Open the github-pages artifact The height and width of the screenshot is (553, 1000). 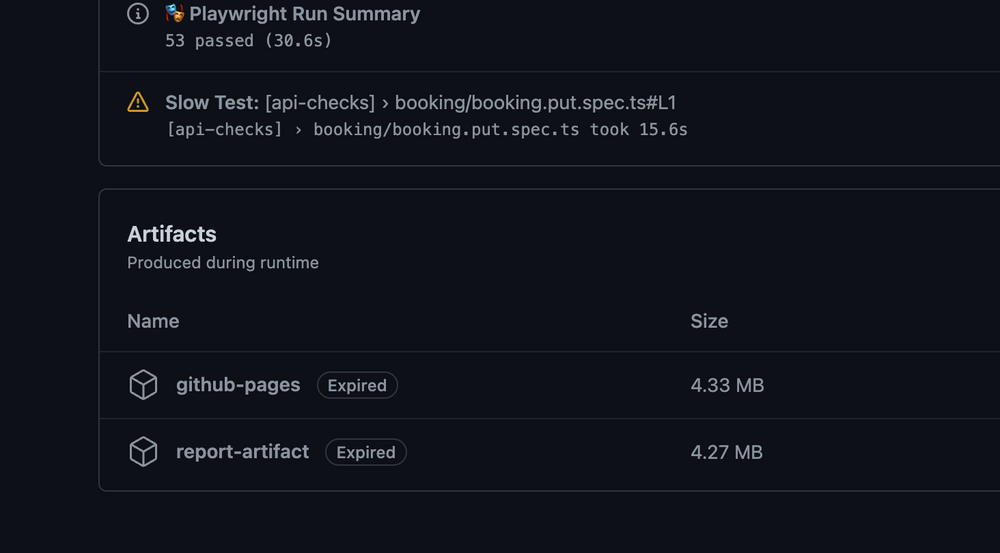point(238,385)
